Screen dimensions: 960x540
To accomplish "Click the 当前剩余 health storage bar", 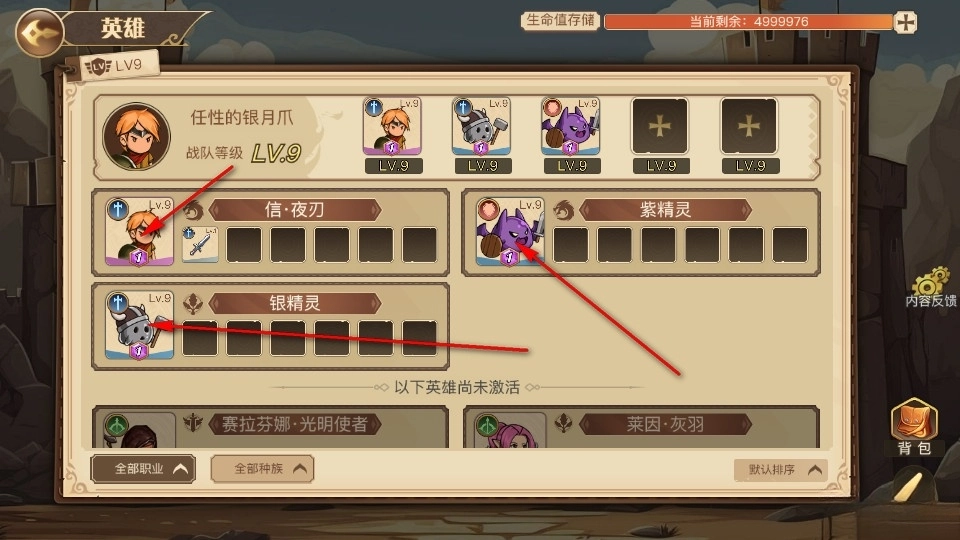I will tap(748, 21).
